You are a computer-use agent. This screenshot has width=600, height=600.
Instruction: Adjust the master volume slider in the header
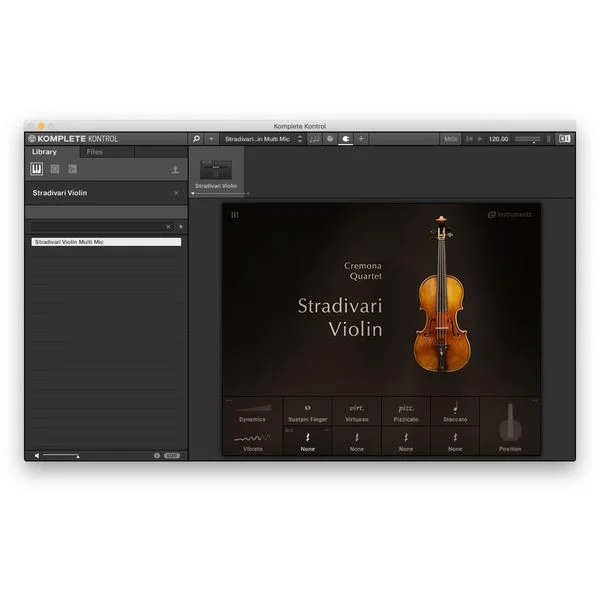528,139
